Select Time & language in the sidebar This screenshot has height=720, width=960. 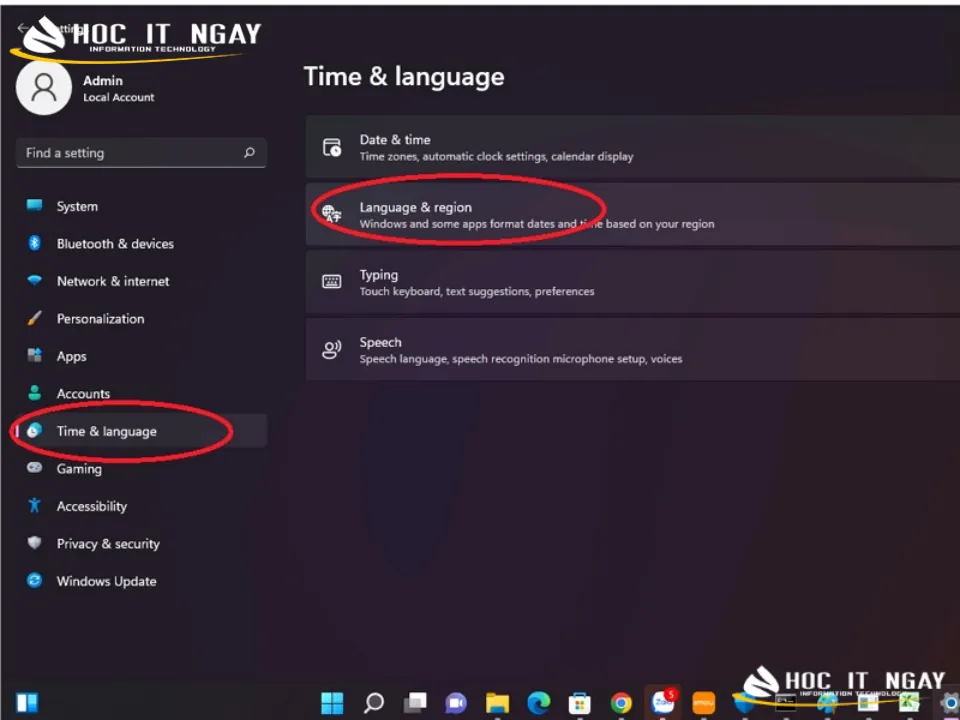tap(141, 431)
